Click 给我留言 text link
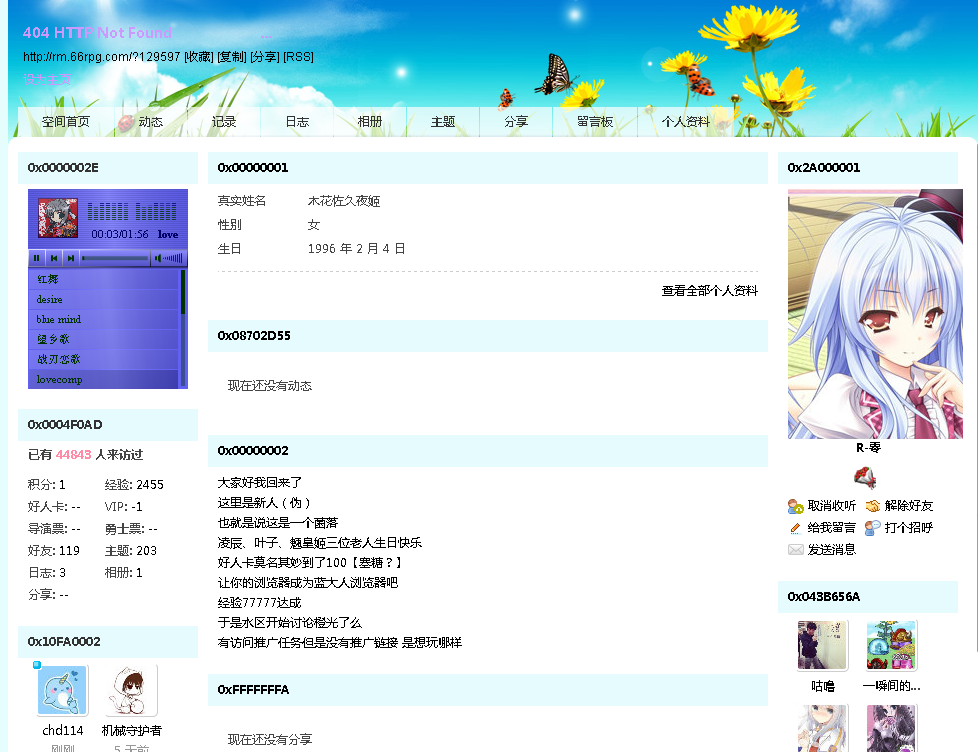The height and width of the screenshot is (752, 978). click(831, 528)
